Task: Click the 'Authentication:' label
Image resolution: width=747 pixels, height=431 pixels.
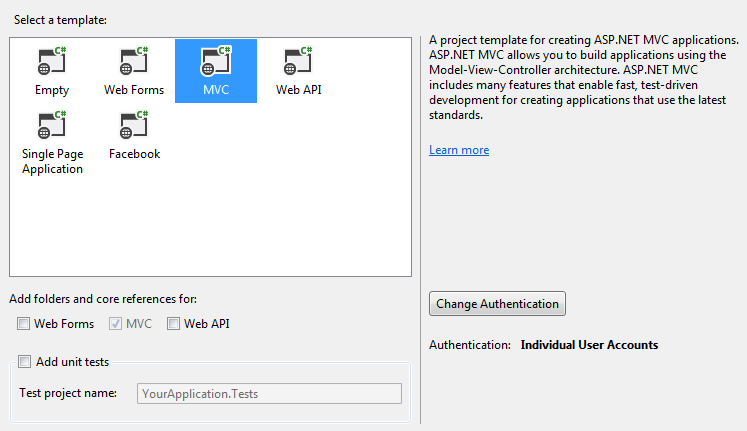Action: pyautogui.click(x=470, y=345)
